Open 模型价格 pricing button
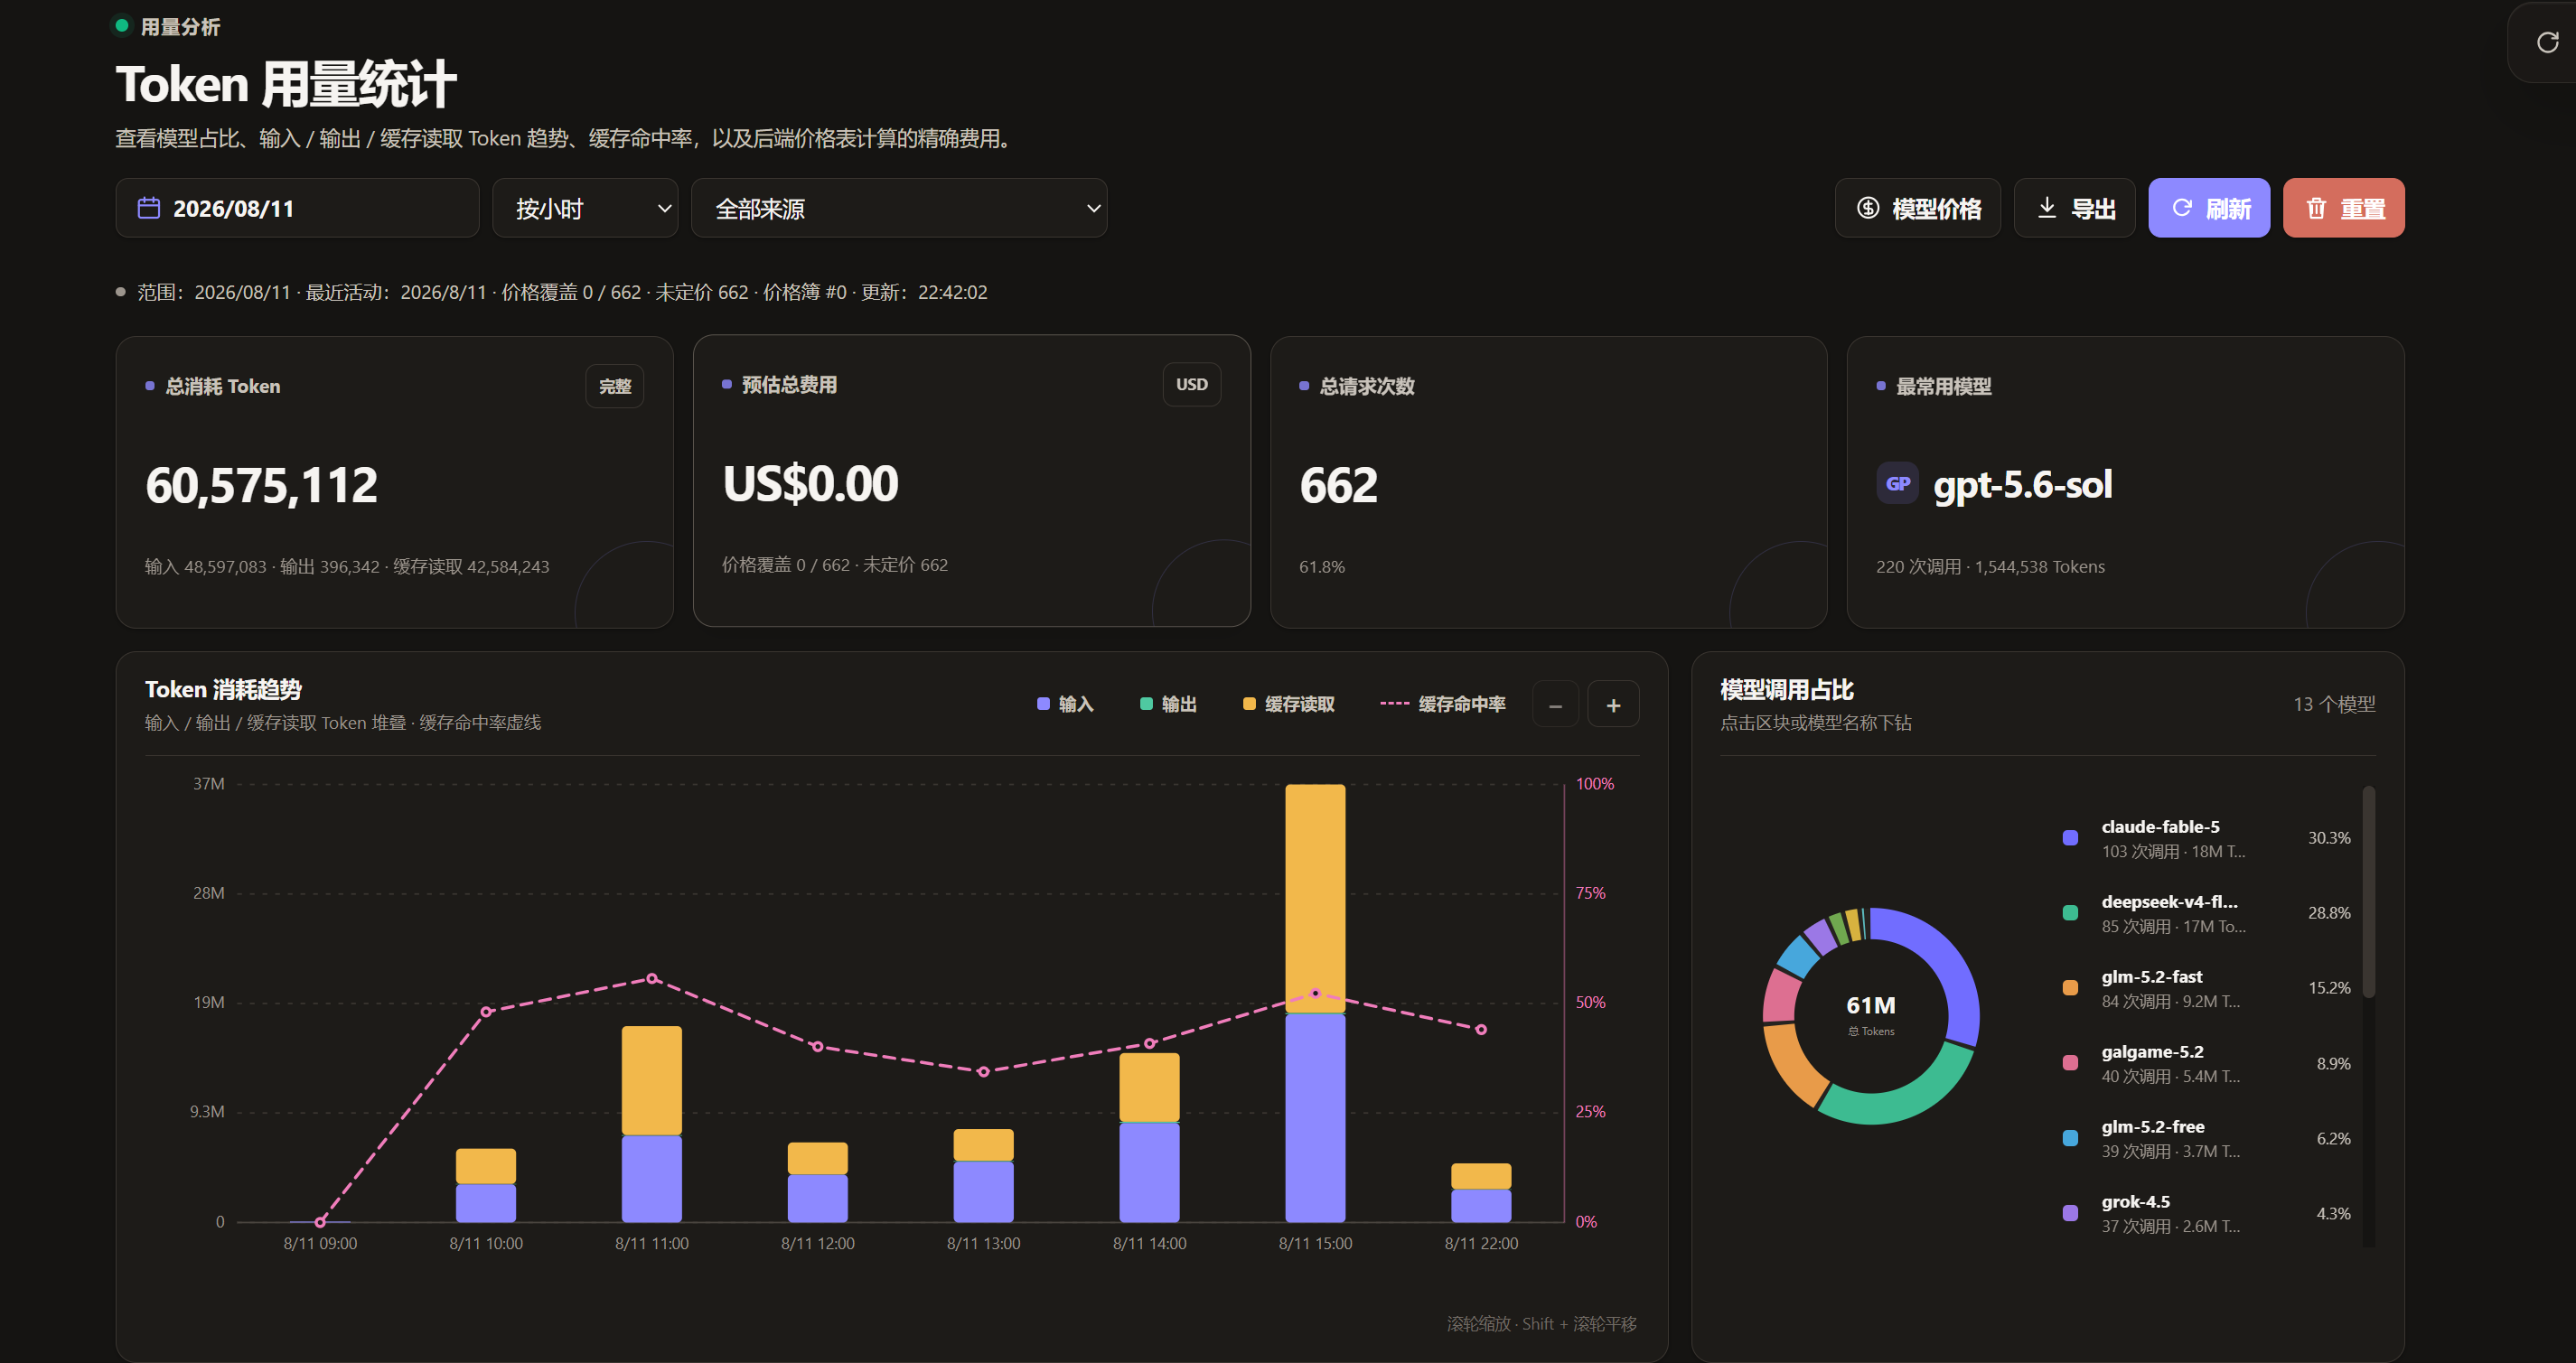The height and width of the screenshot is (1363, 2576). 1917,208
